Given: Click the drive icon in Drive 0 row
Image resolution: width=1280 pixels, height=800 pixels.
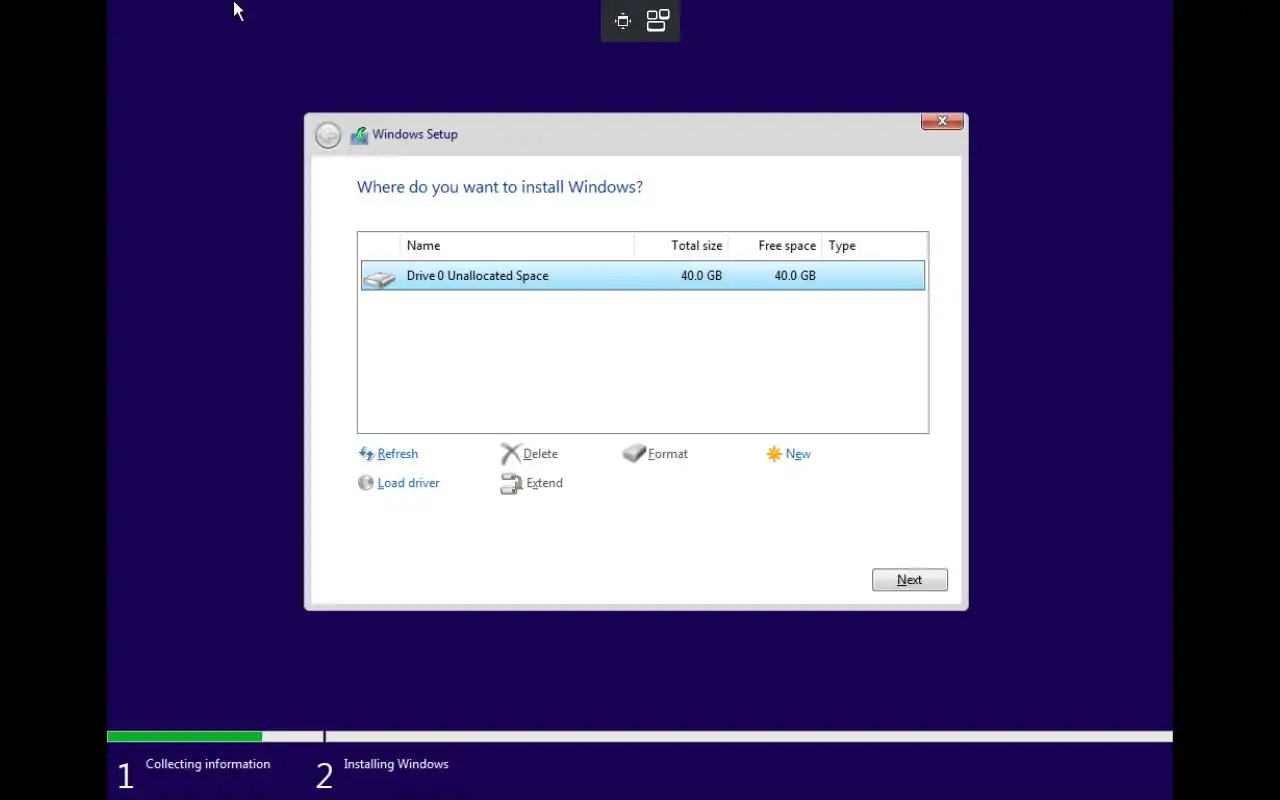Looking at the screenshot, I should (380, 279).
